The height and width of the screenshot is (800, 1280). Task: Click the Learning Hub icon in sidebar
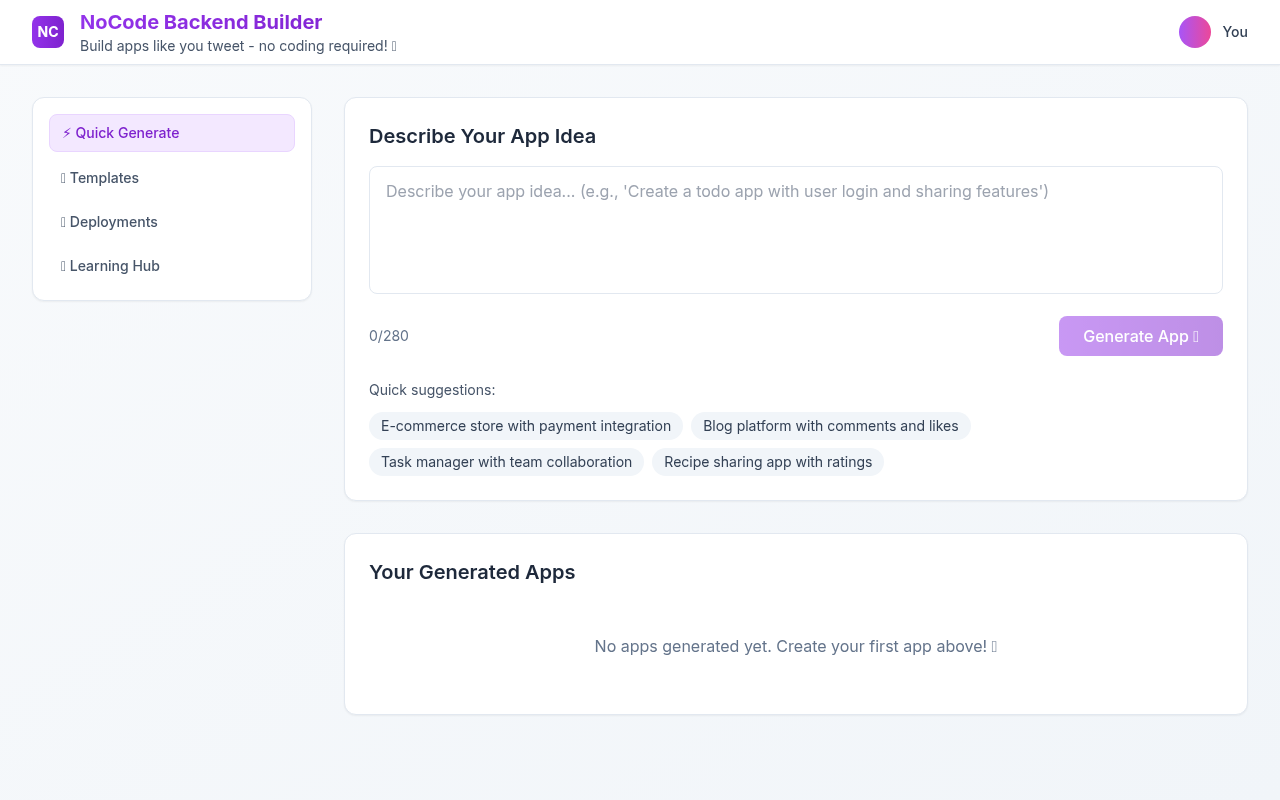[x=63, y=265]
